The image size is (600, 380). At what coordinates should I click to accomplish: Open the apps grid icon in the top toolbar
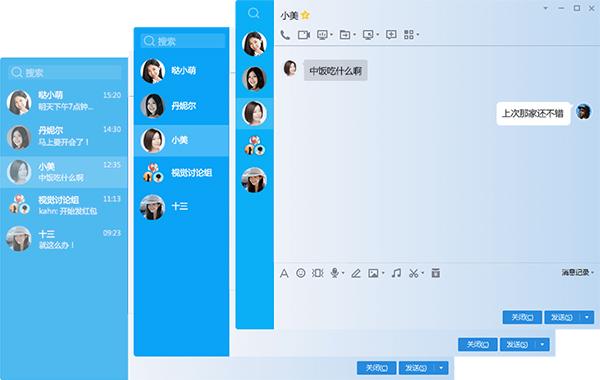(409, 35)
